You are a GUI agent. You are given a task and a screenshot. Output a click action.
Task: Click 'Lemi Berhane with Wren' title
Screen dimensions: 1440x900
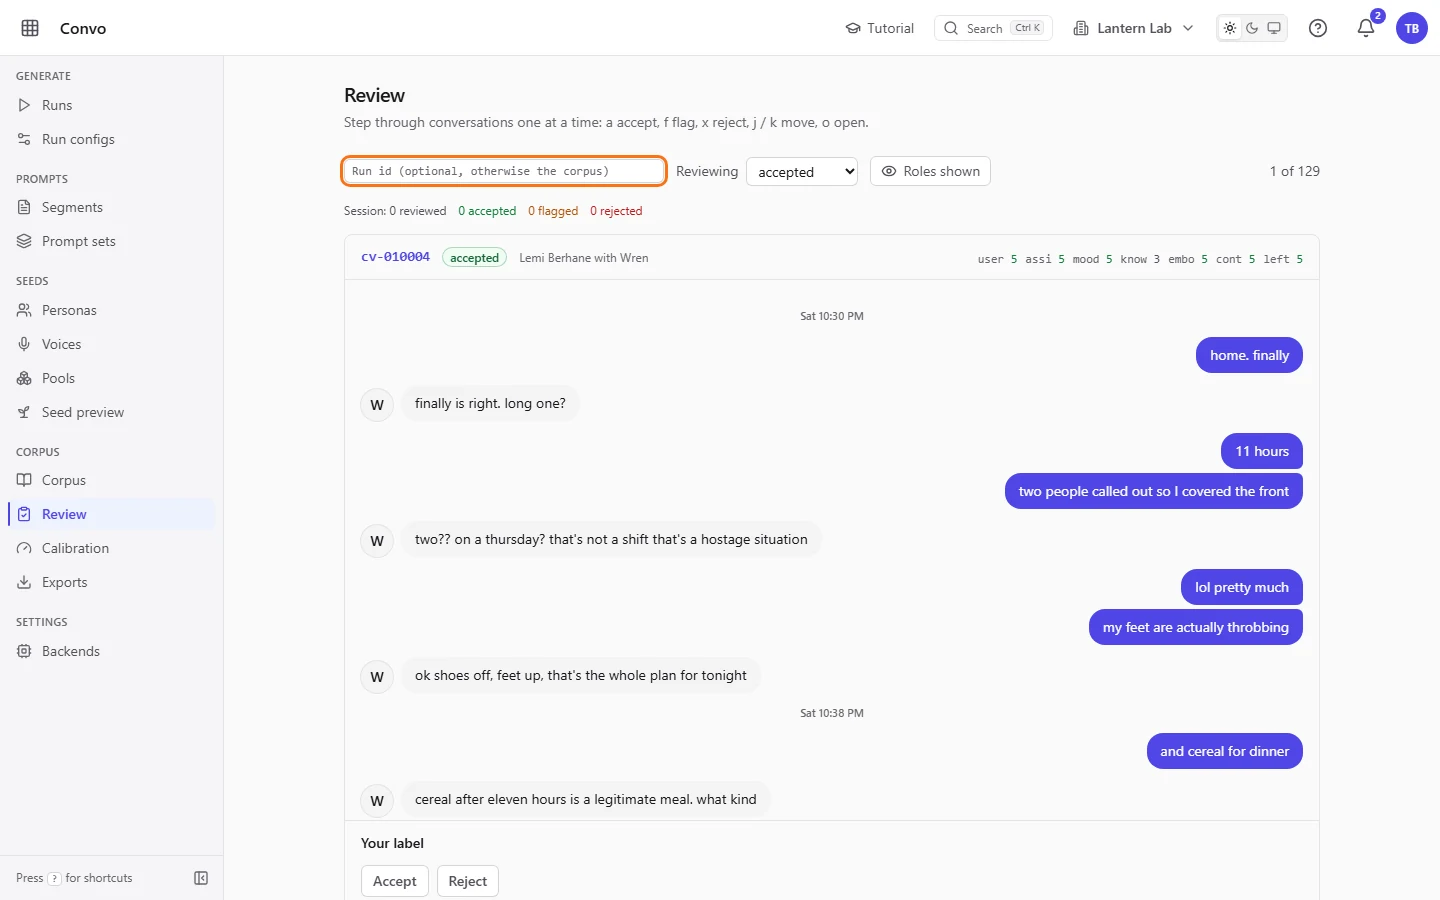(584, 258)
